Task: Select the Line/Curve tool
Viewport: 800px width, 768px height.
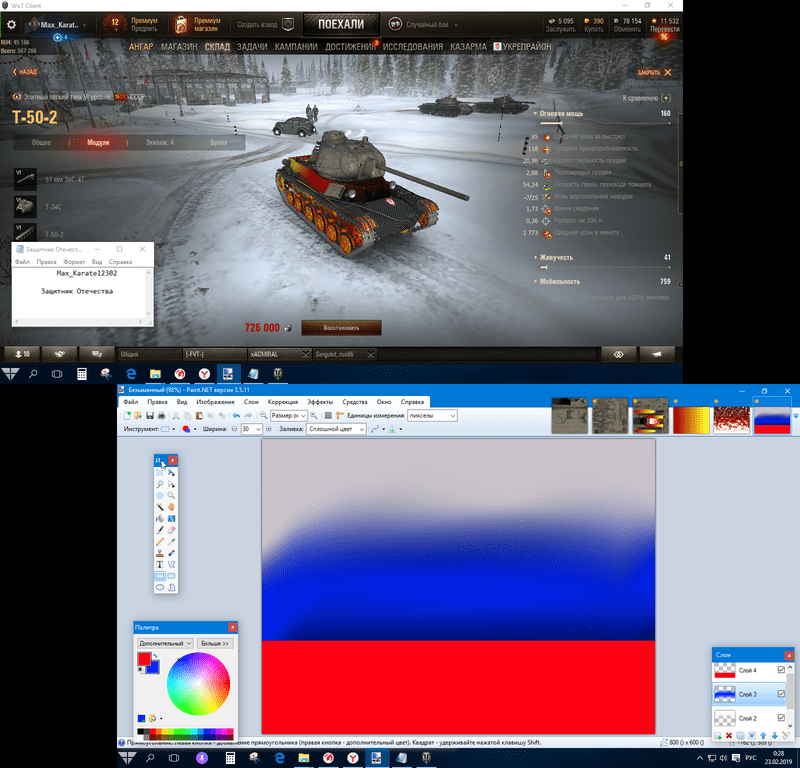Action: pyautogui.click(x=171, y=564)
